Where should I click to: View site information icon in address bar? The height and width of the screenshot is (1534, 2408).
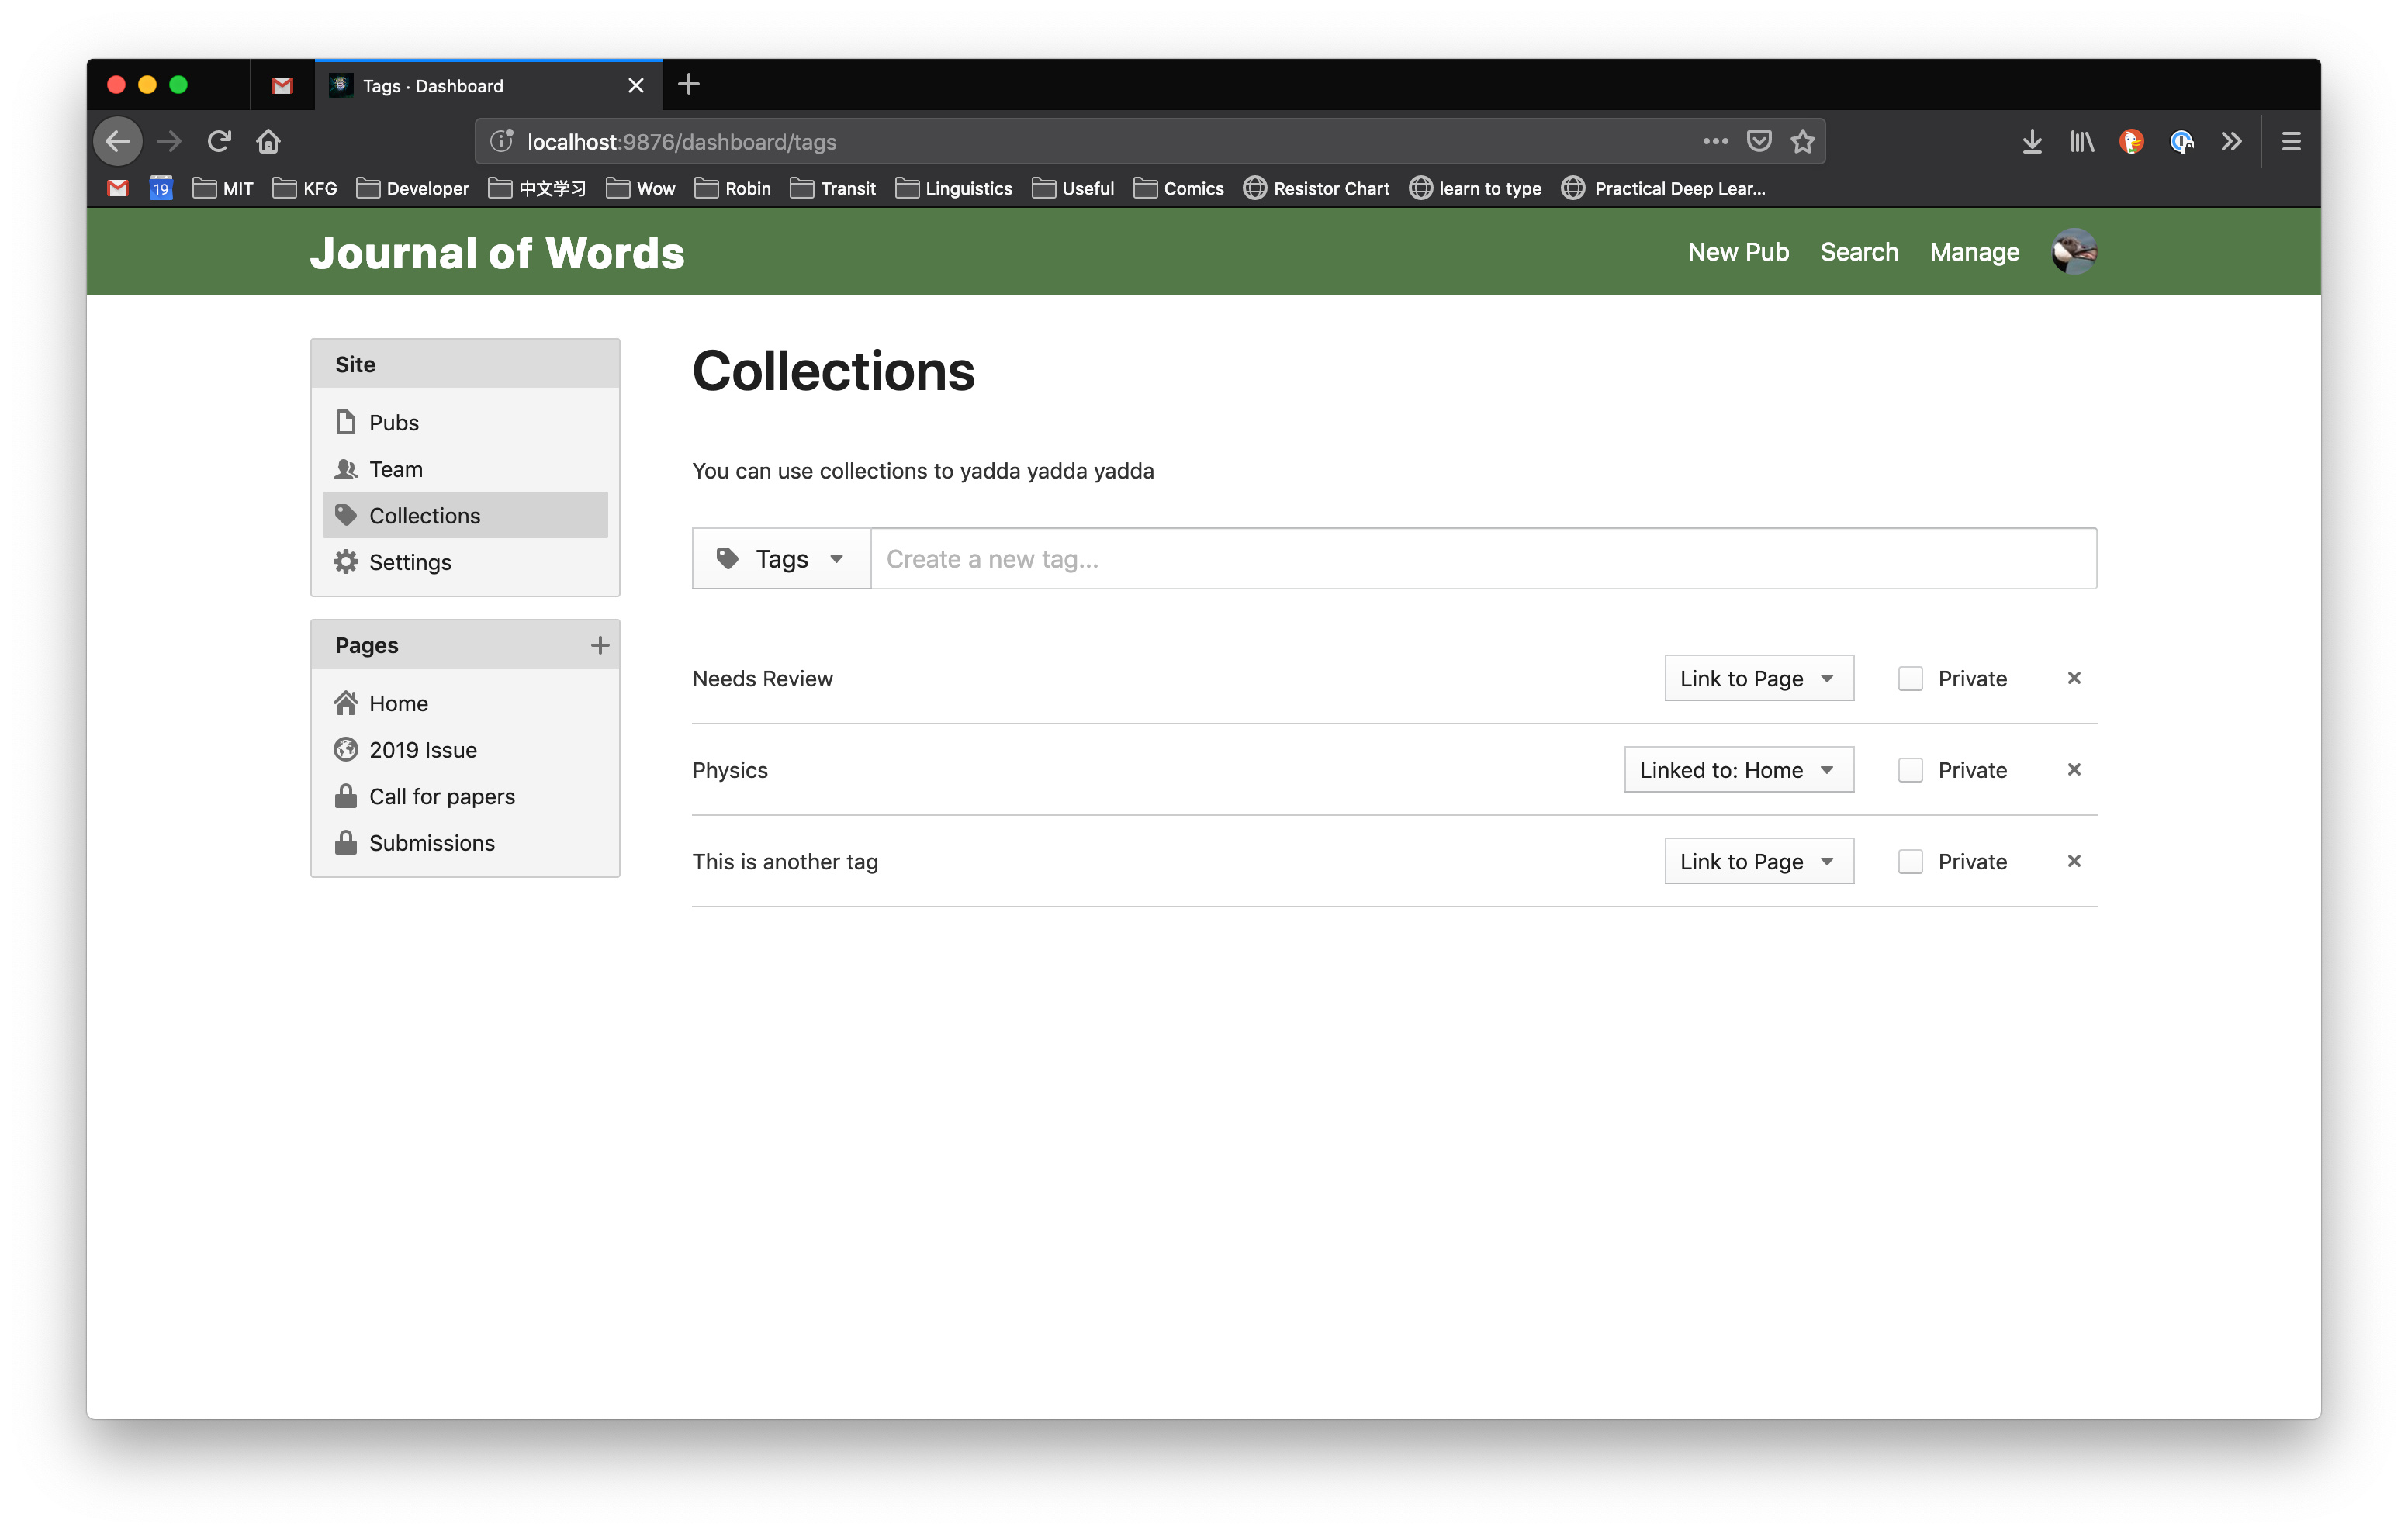pyautogui.click(x=501, y=141)
